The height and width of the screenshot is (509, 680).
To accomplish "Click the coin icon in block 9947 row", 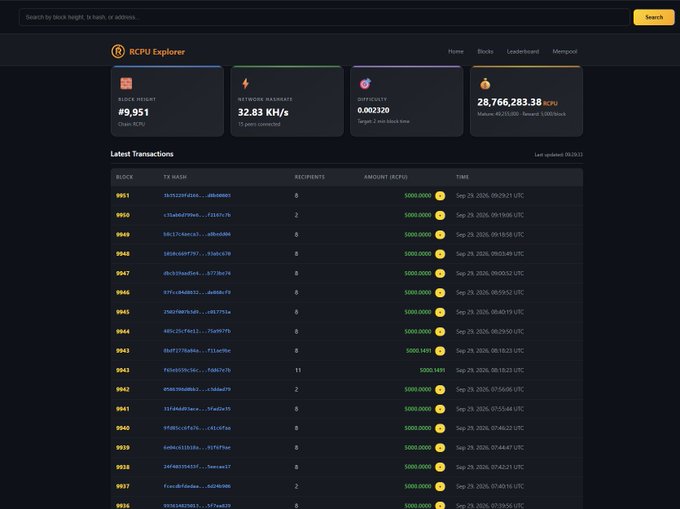I will (x=440, y=273).
